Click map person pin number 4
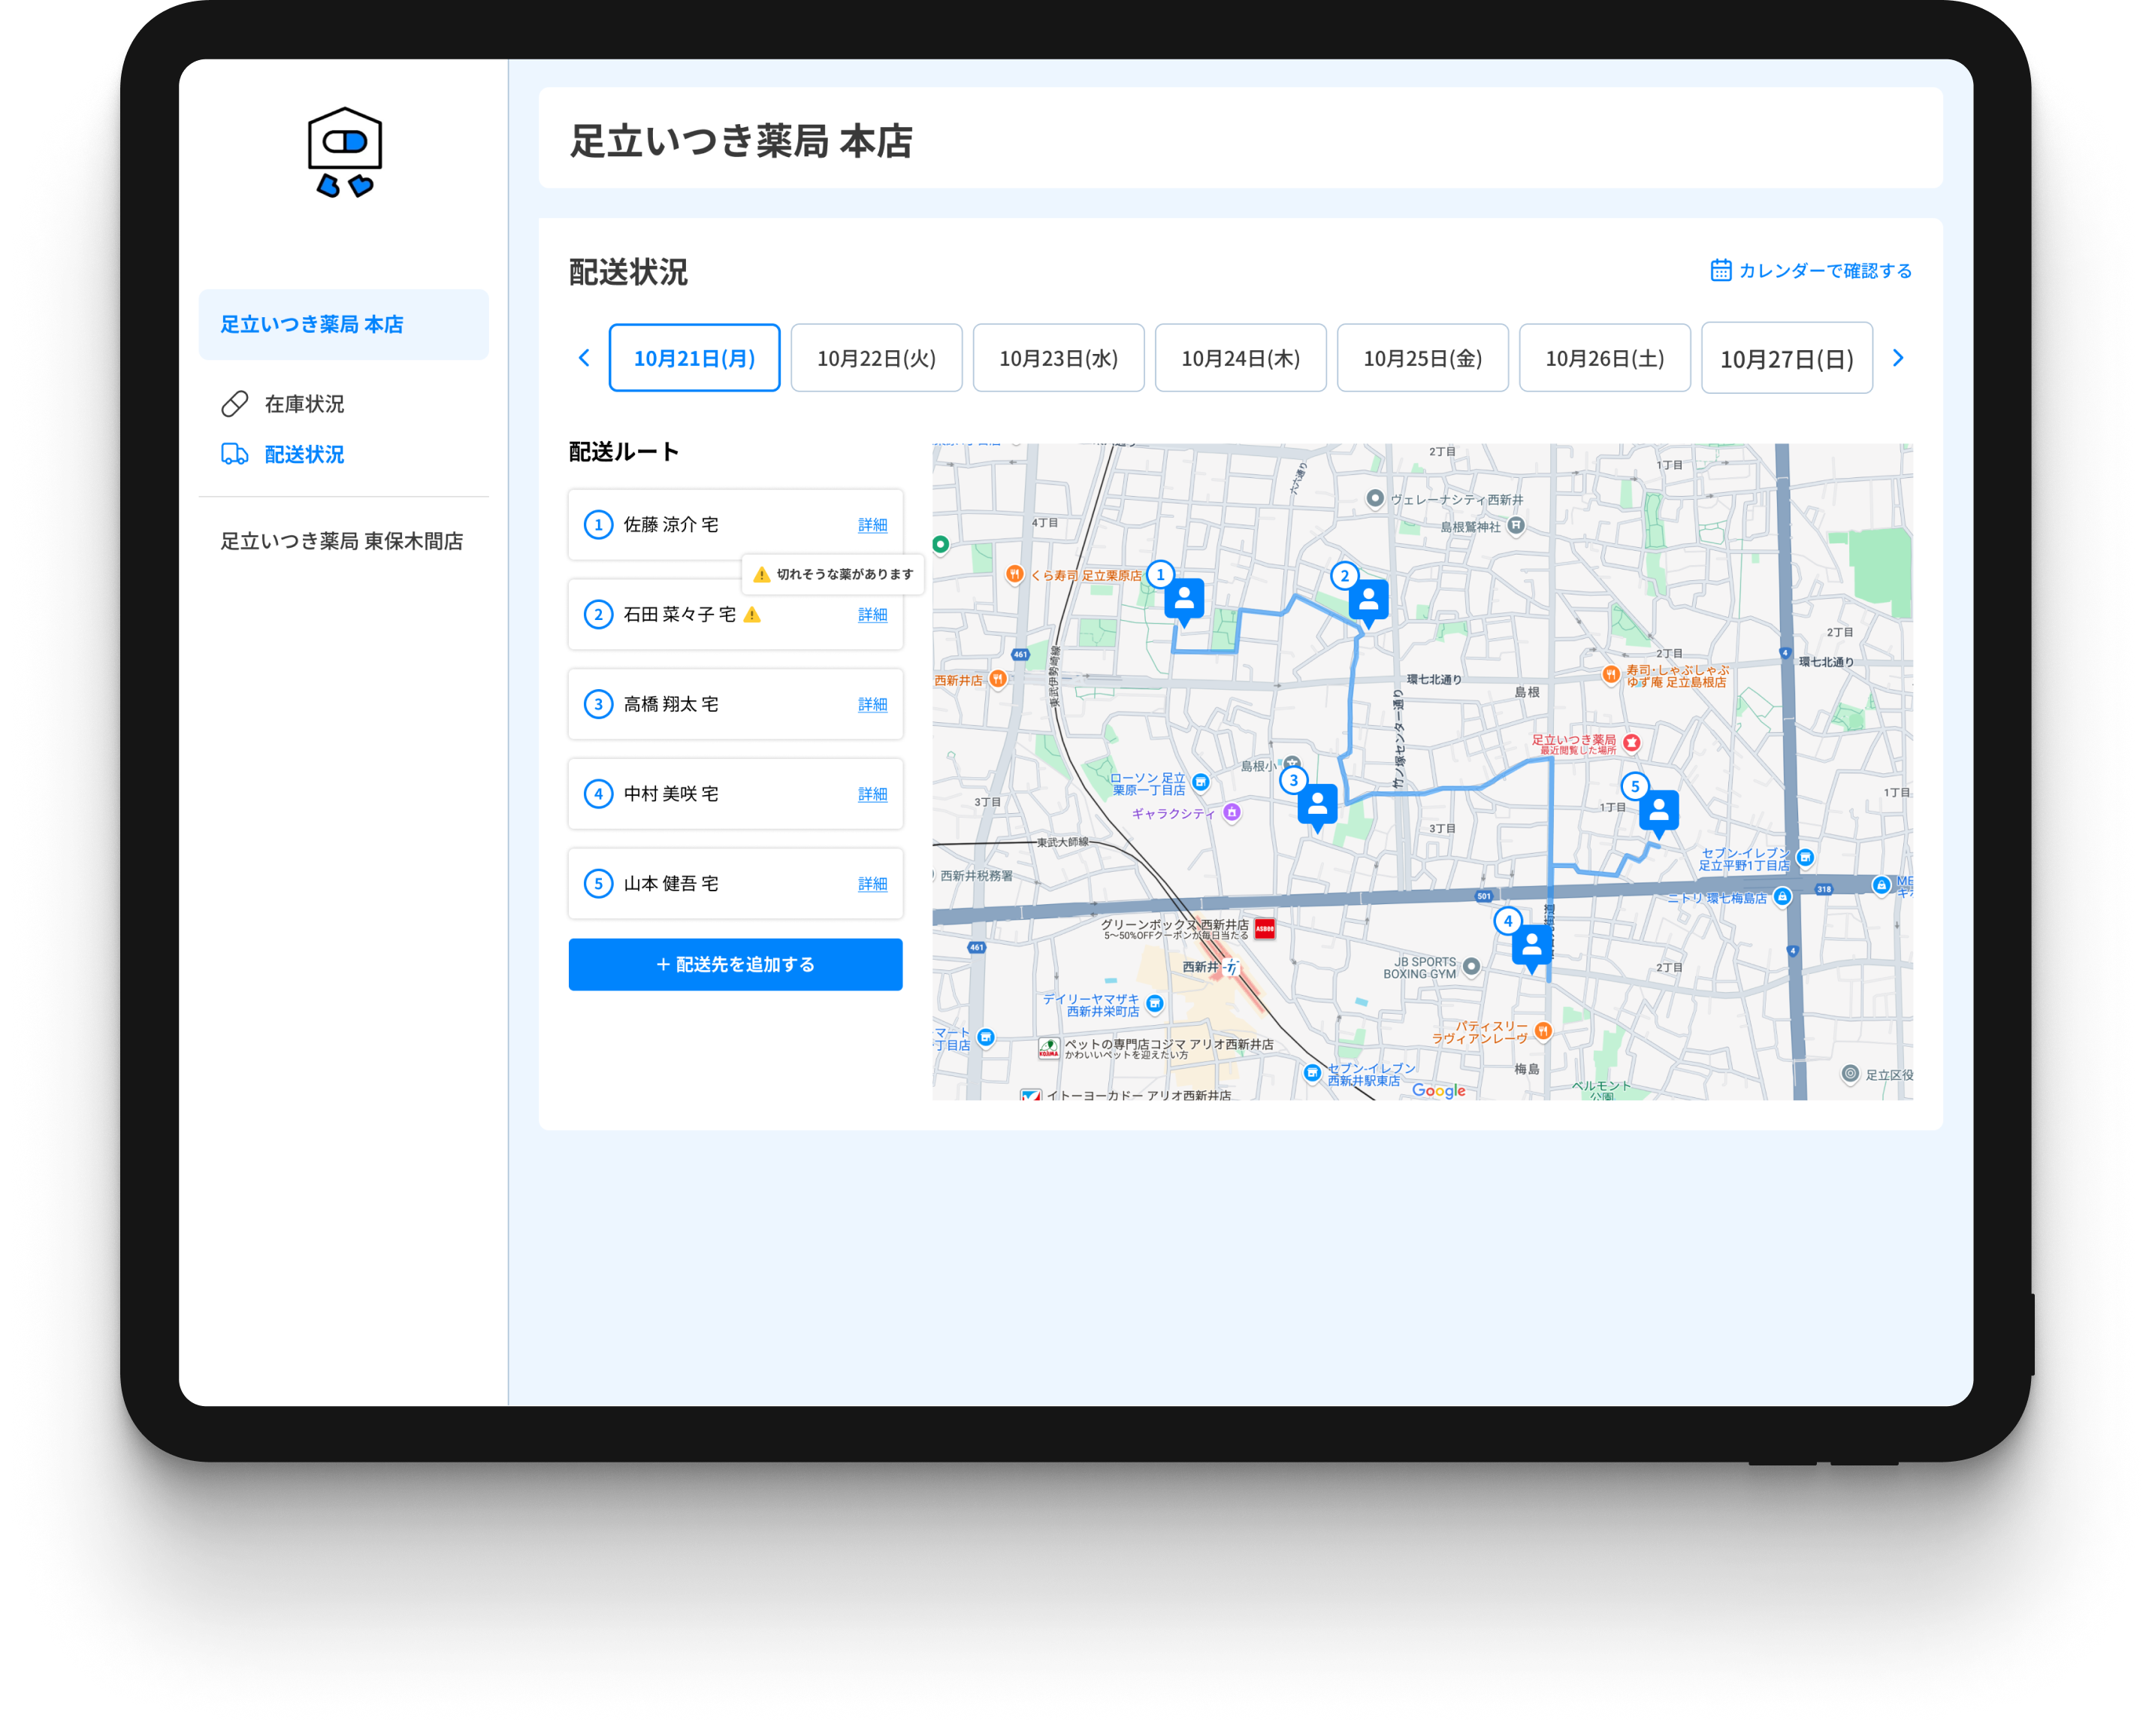Screen dimensions: 2155x1736 coord(1531,945)
